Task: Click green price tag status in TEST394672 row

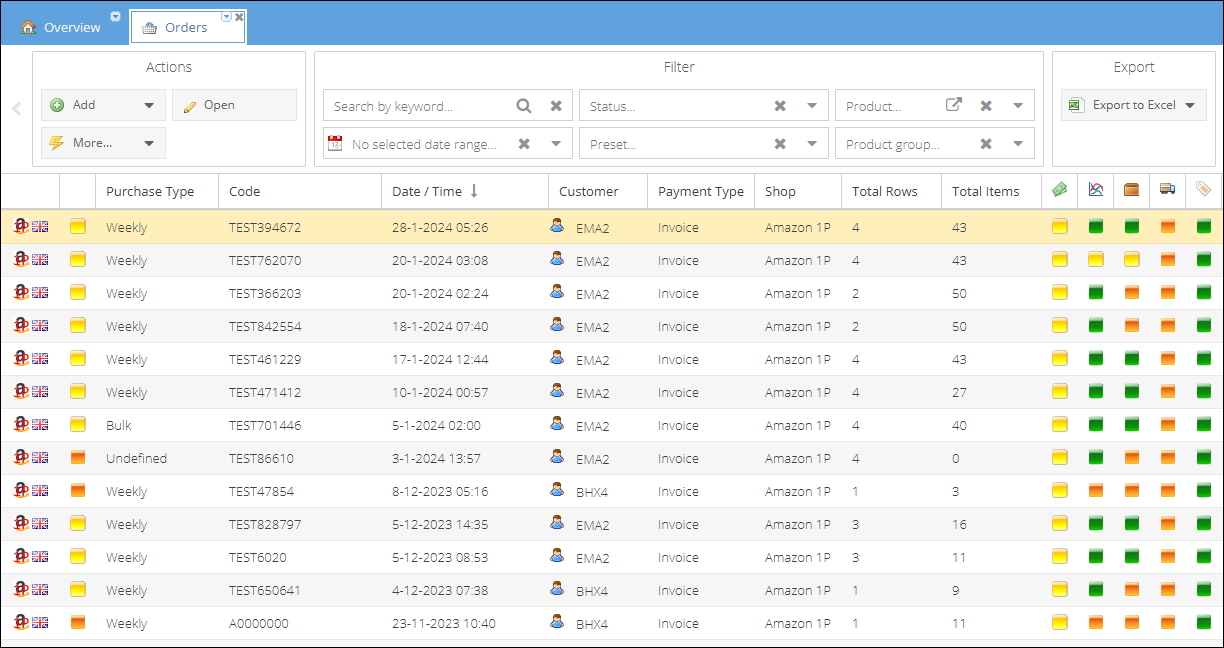Action: click(x=1204, y=227)
